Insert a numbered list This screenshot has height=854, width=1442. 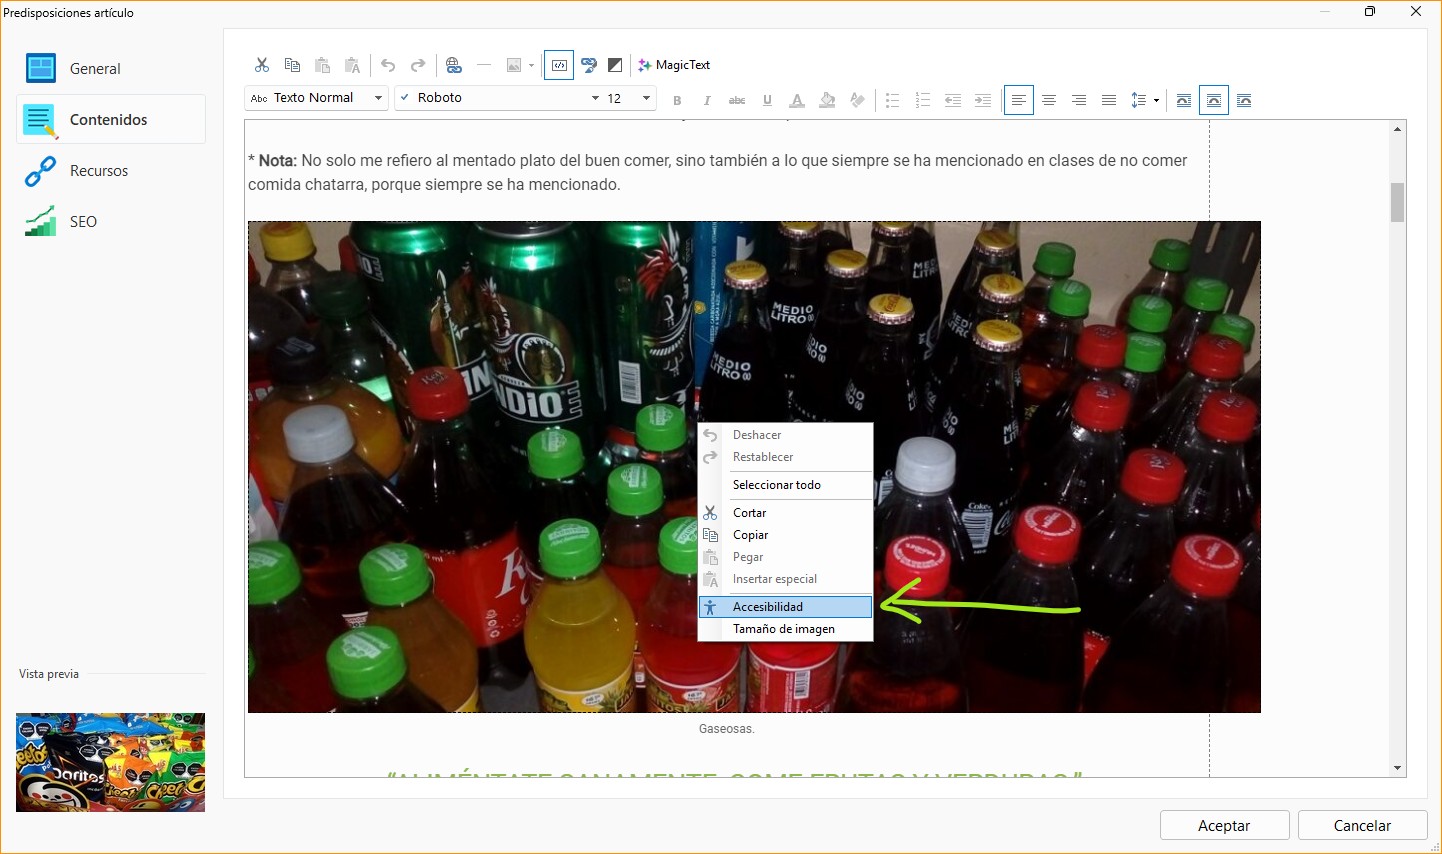(923, 100)
